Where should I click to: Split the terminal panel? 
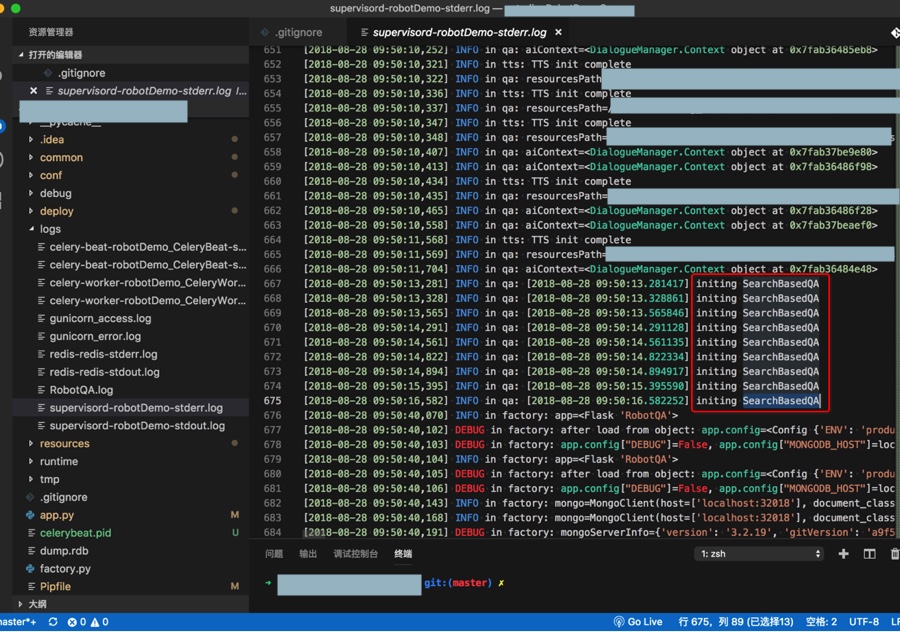[869, 554]
